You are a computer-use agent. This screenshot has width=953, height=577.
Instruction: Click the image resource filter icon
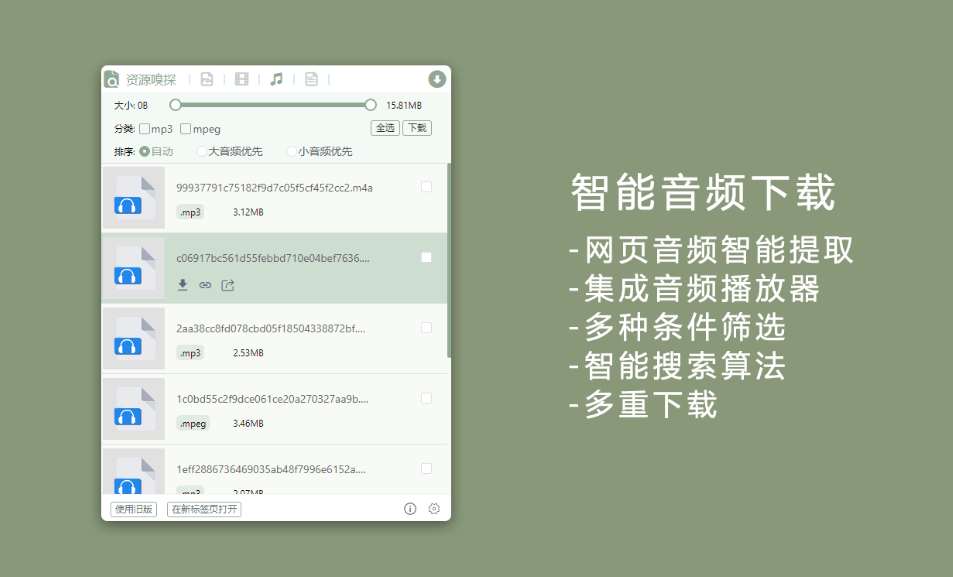pyautogui.click(x=208, y=78)
